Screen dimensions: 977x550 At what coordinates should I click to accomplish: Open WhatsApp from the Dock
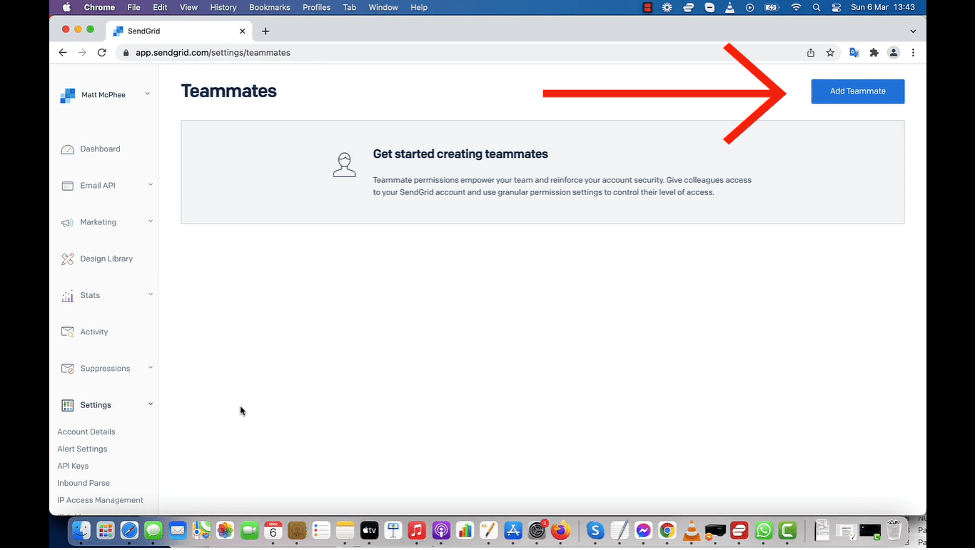pyautogui.click(x=765, y=531)
